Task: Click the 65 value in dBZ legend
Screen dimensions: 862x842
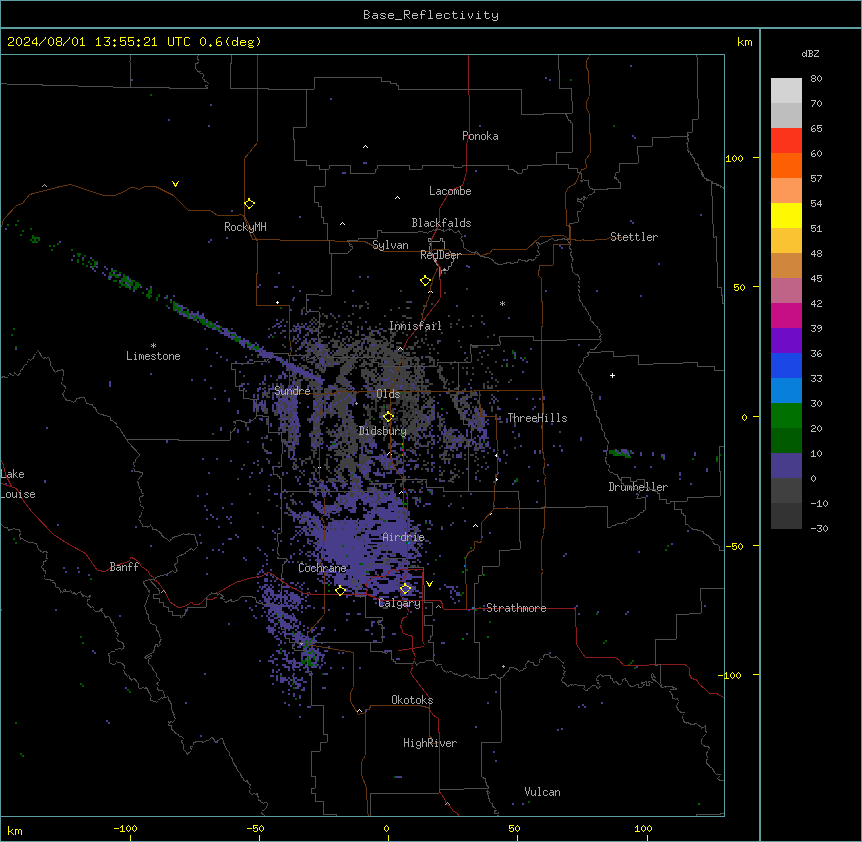Action: click(816, 128)
